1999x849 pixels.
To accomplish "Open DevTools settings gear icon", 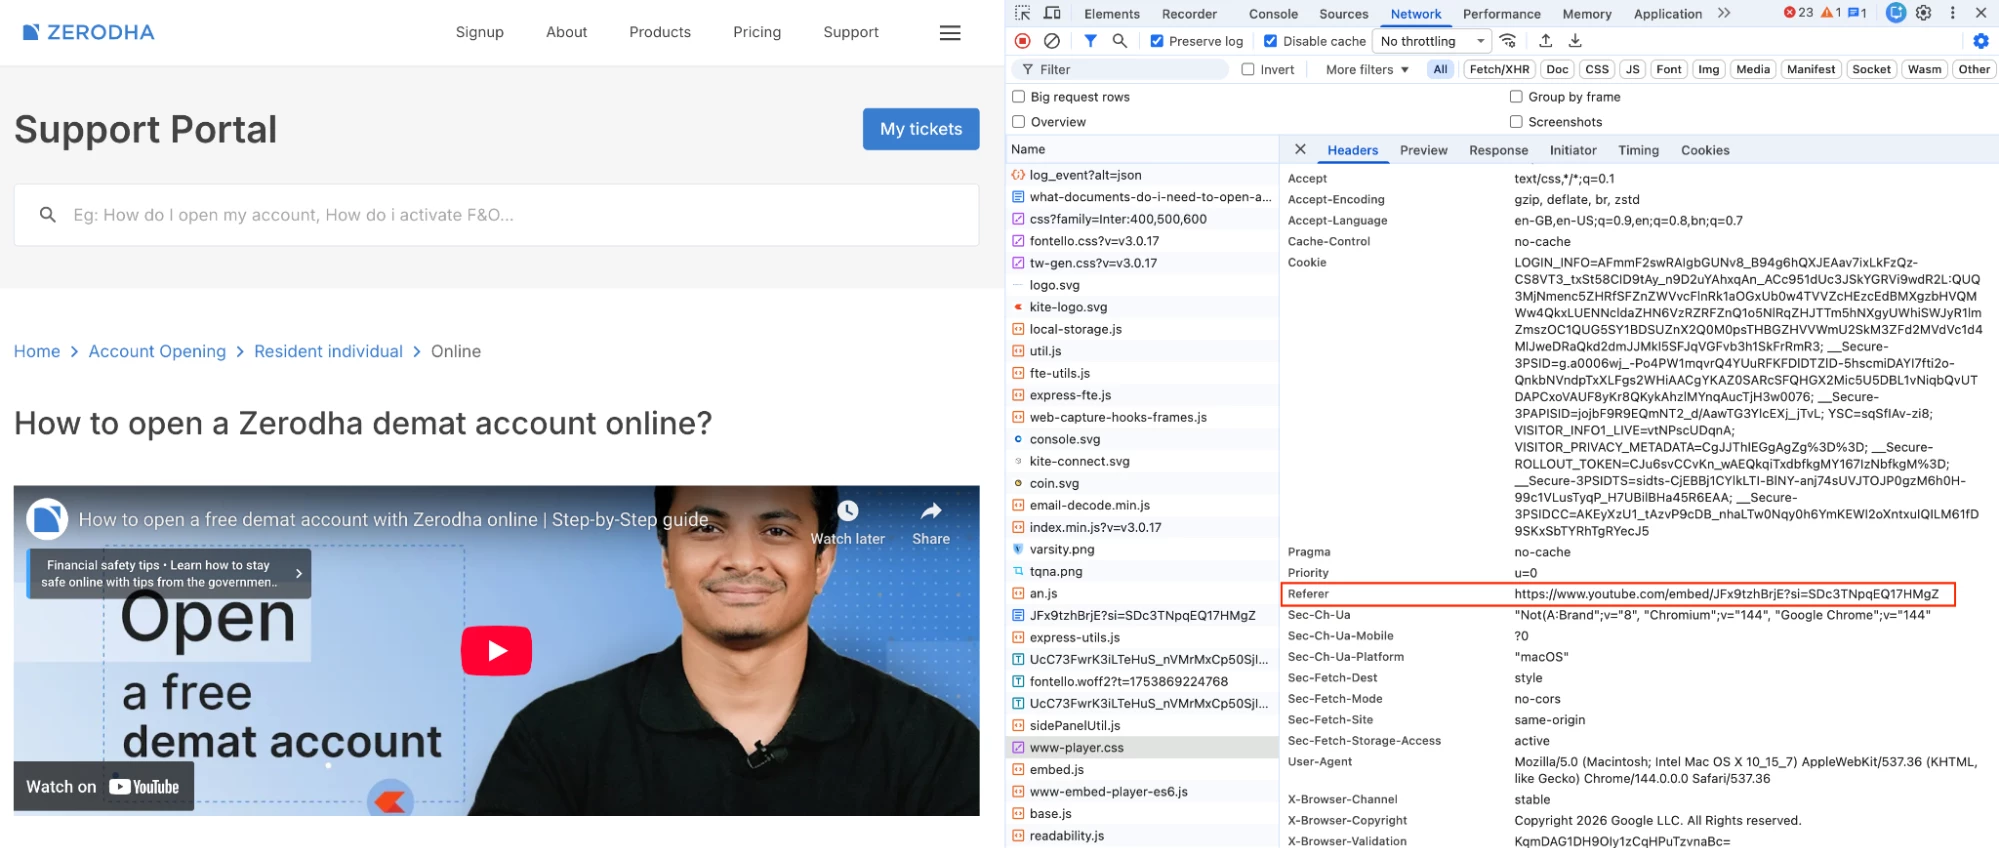I will [1924, 13].
